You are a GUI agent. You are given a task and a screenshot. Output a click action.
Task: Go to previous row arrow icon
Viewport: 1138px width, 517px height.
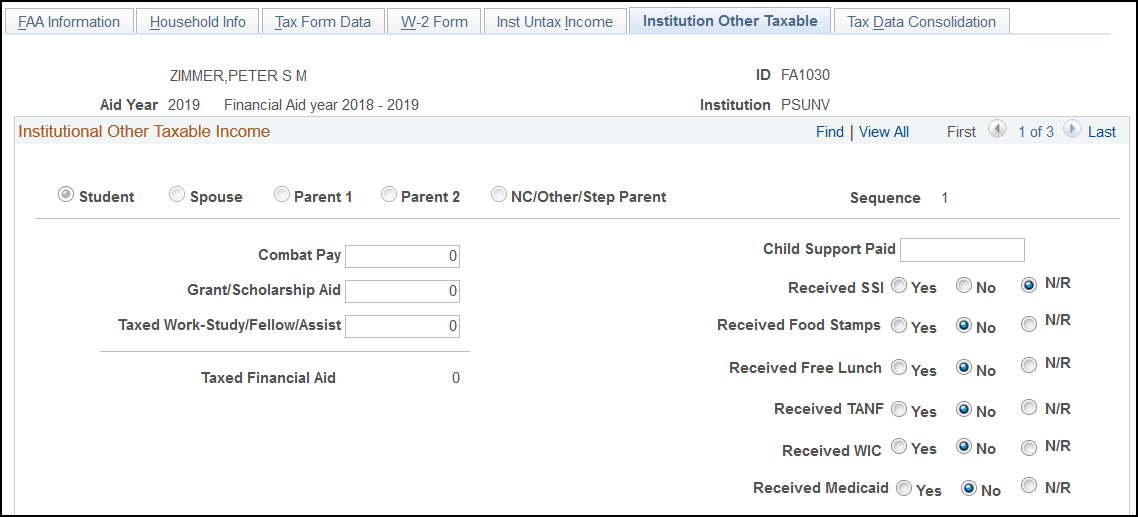[x=997, y=130]
